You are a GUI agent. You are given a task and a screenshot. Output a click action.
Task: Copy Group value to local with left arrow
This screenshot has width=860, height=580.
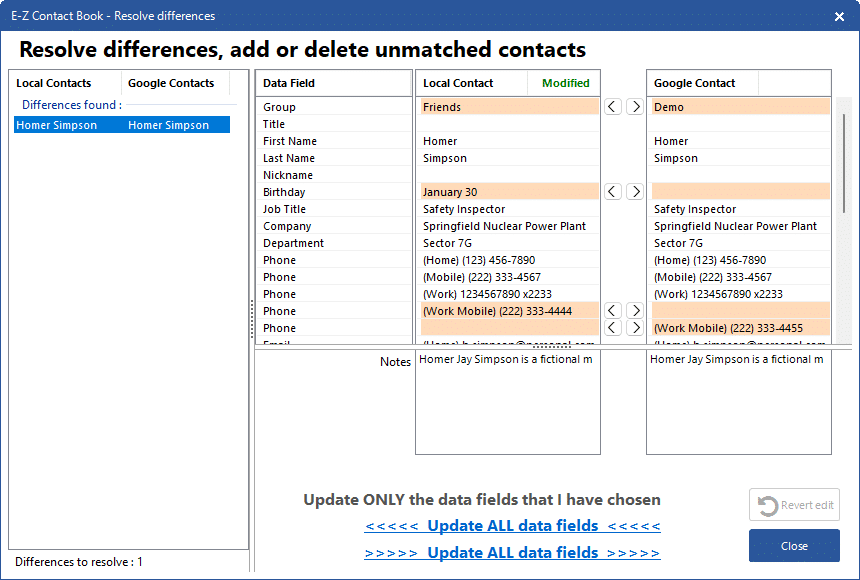click(x=613, y=106)
